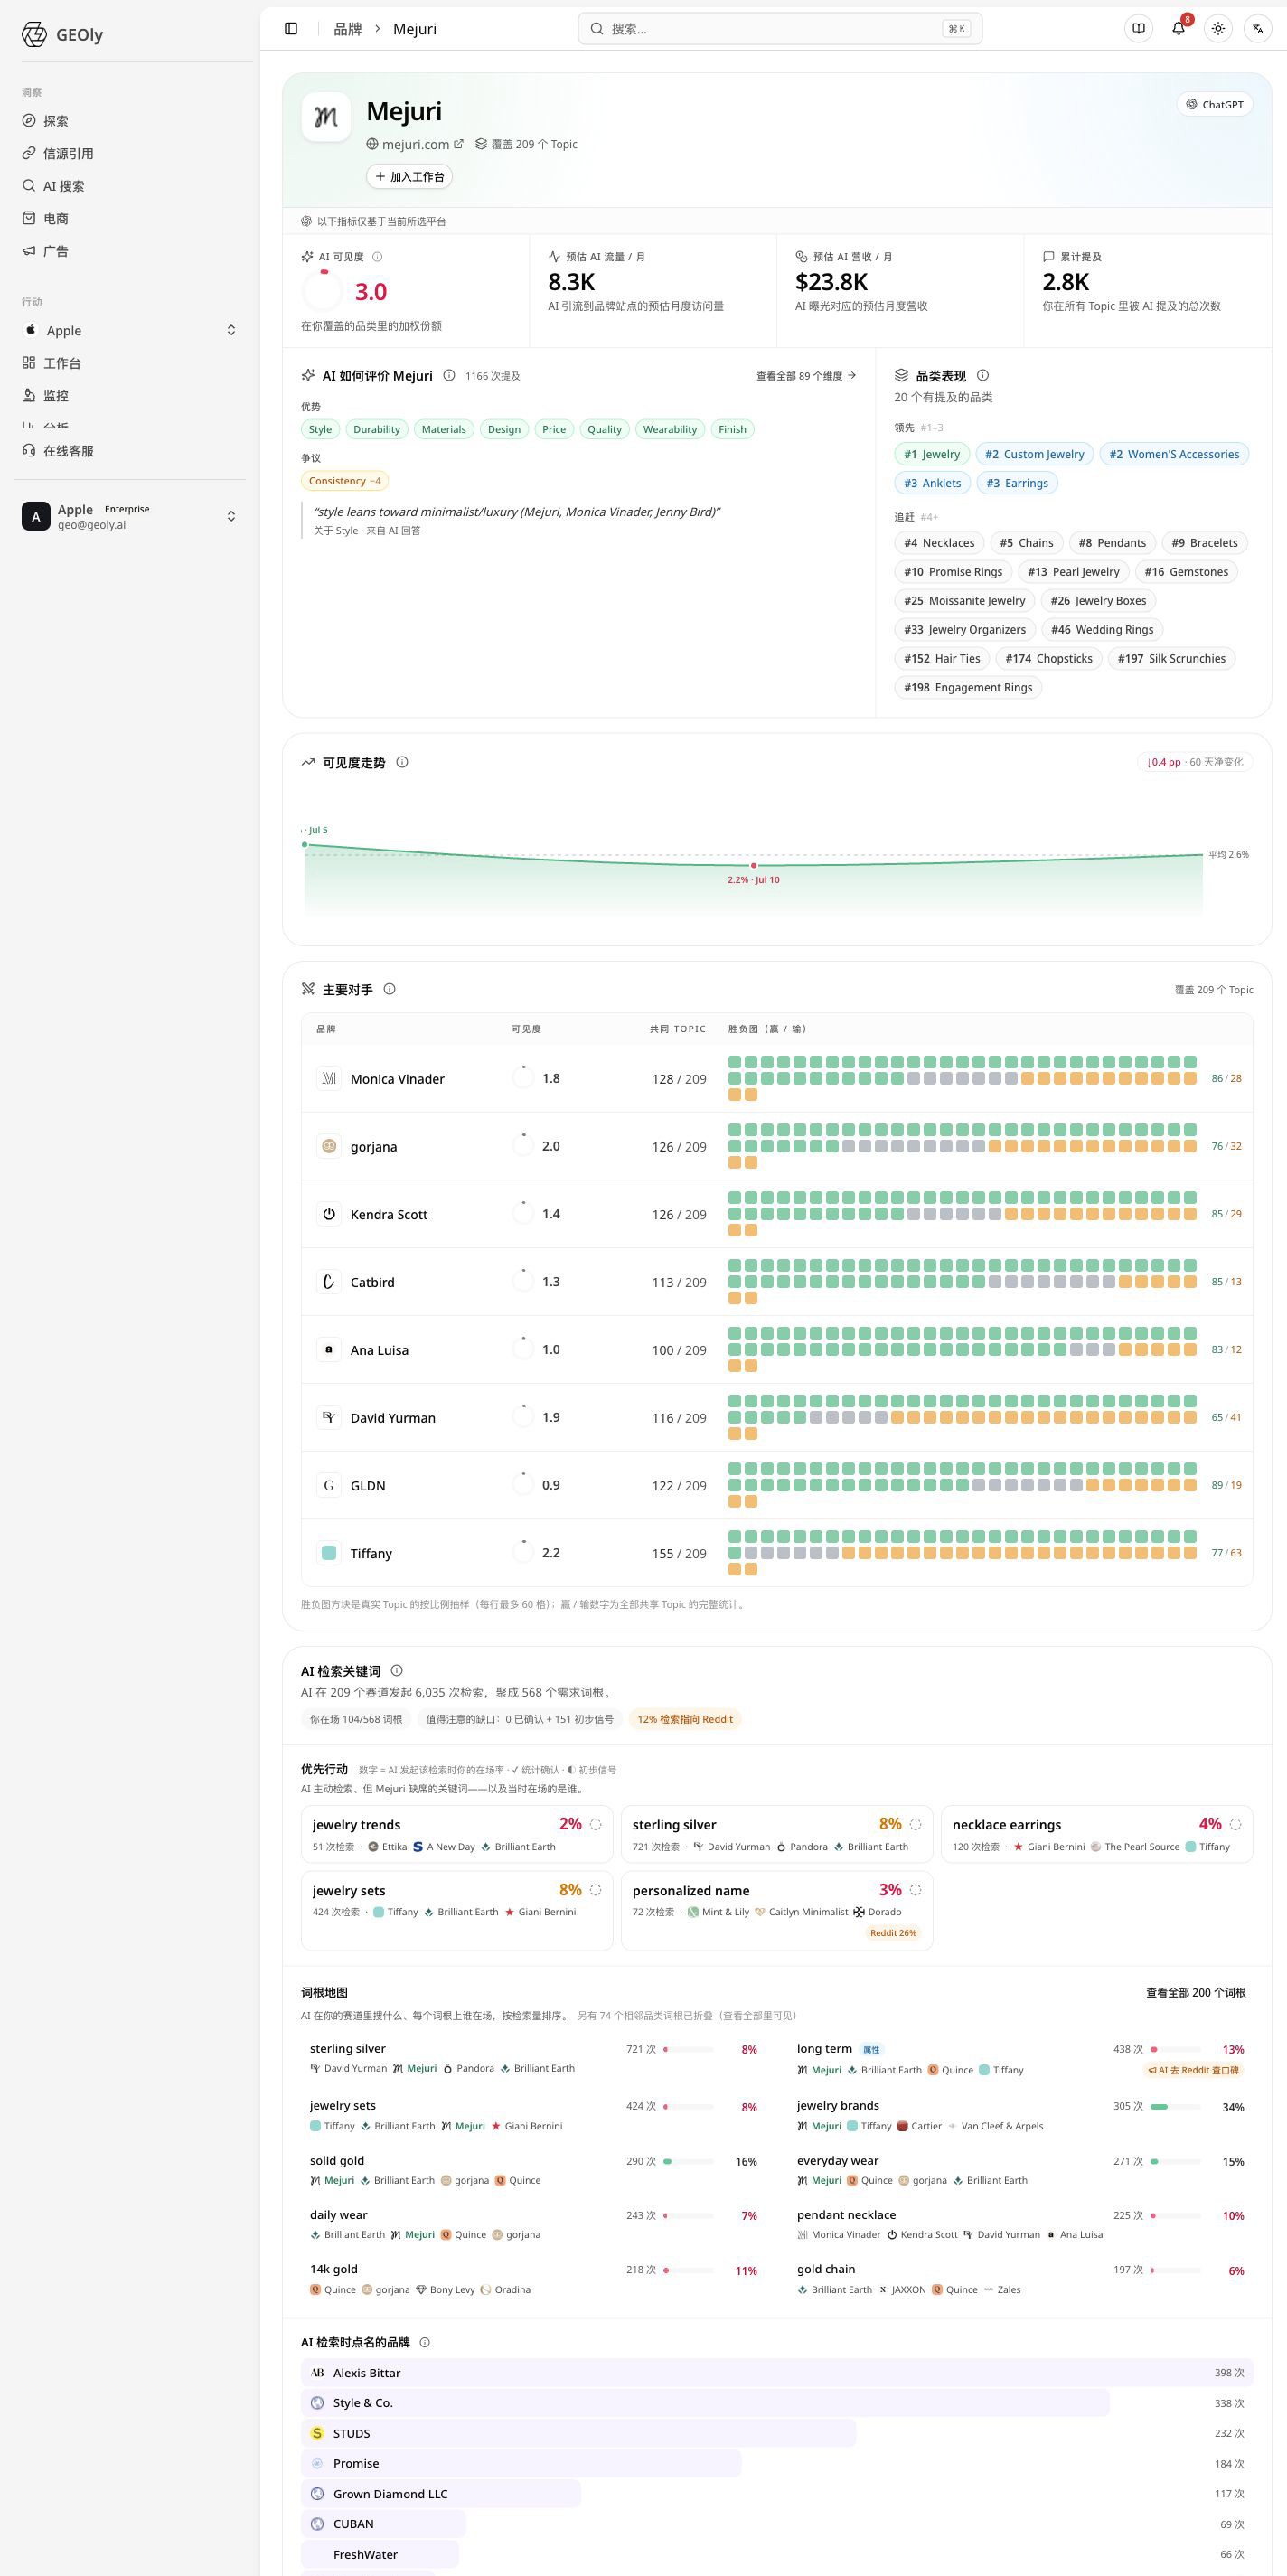This screenshot has width=1287, height=2576.
Task: Click the David Yurman brand logo
Action: (x=329, y=1417)
